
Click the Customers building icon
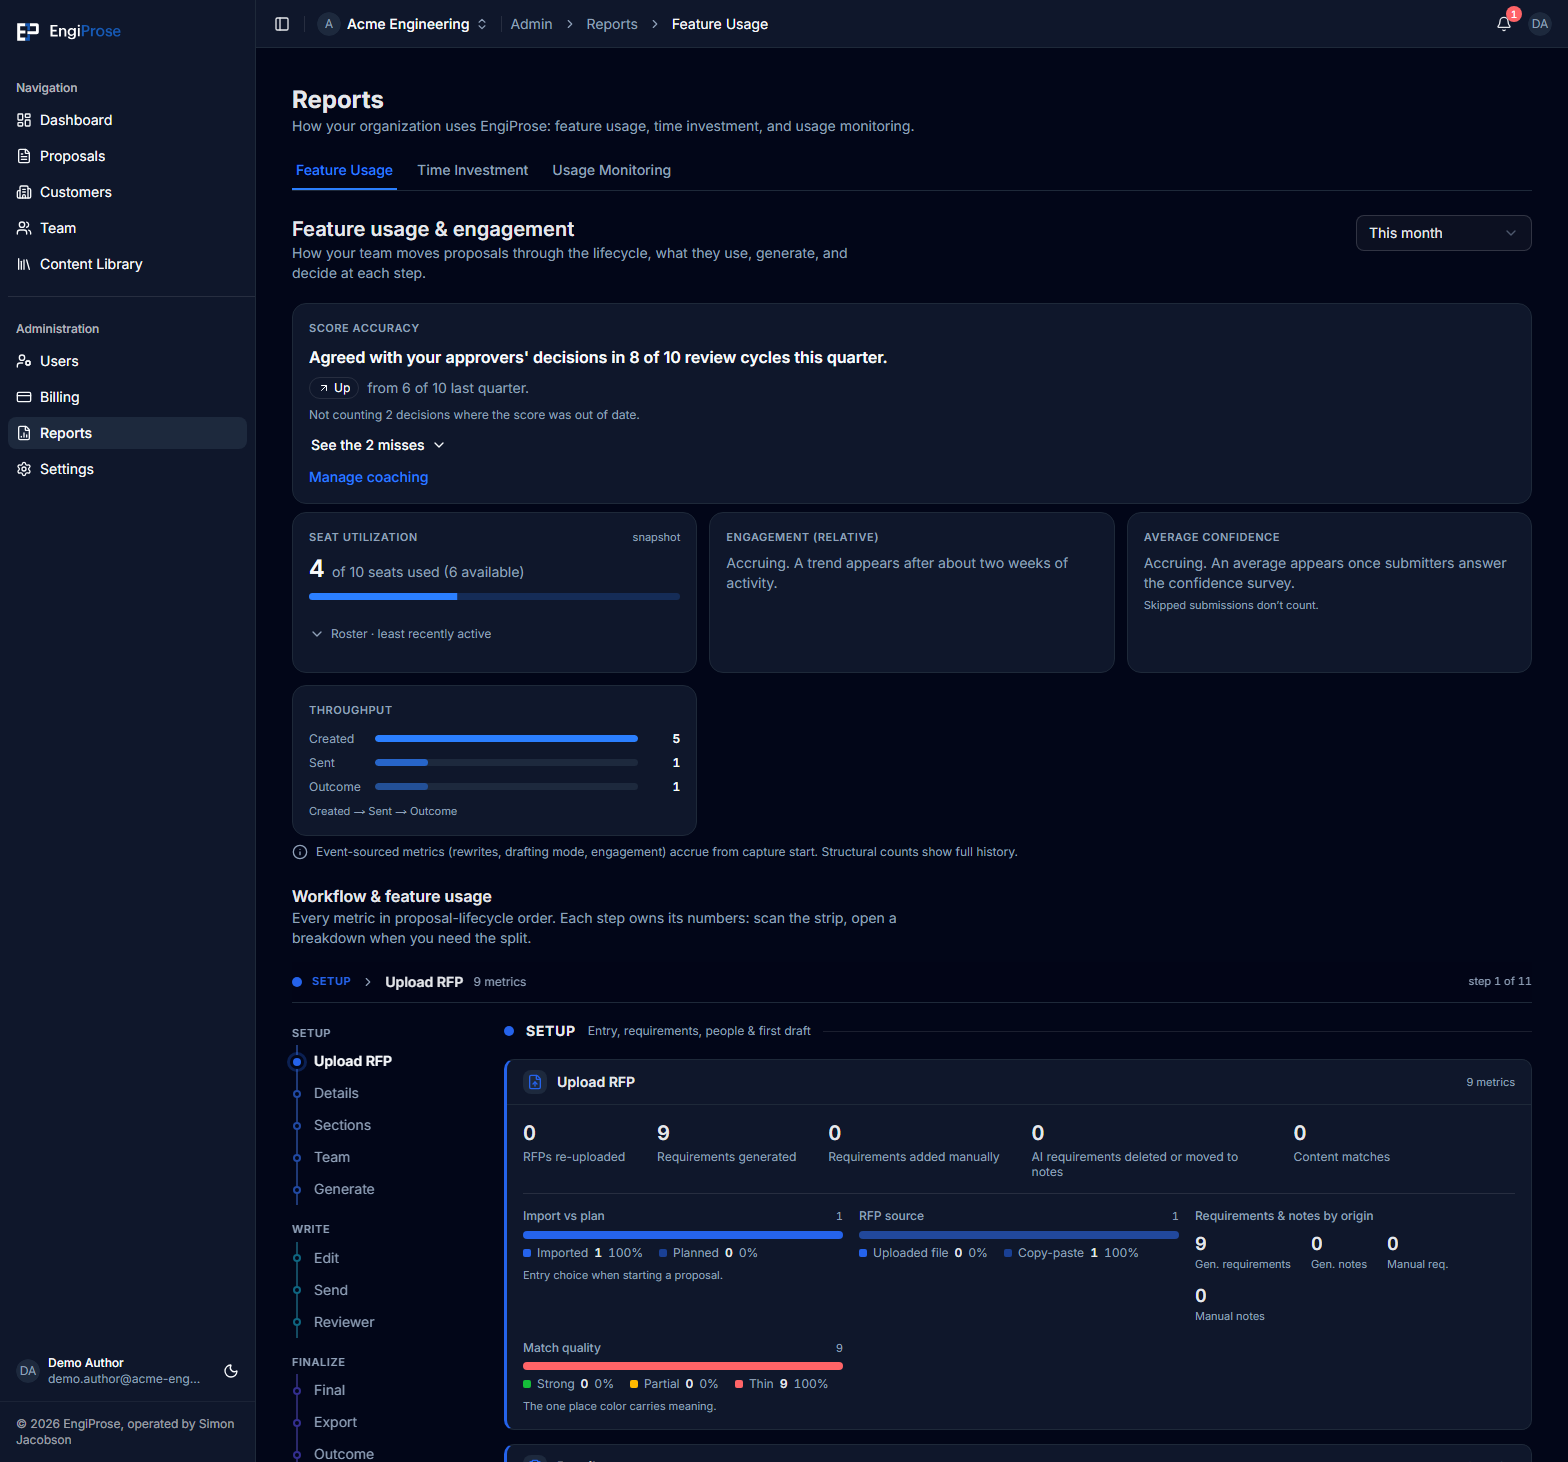click(x=24, y=192)
